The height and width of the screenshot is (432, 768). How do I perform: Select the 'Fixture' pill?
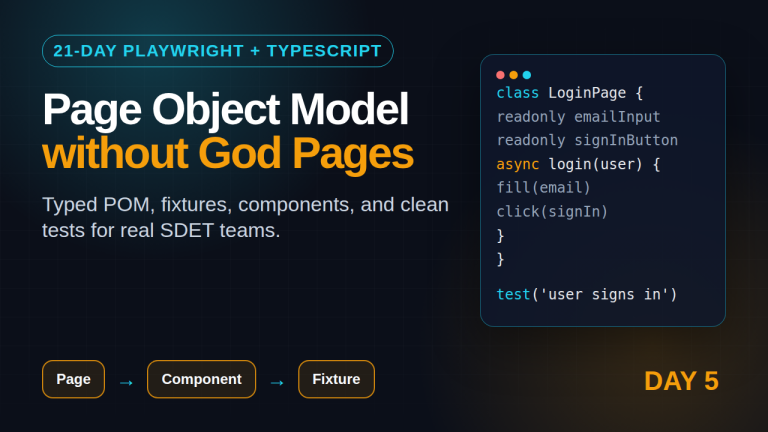click(336, 379)
